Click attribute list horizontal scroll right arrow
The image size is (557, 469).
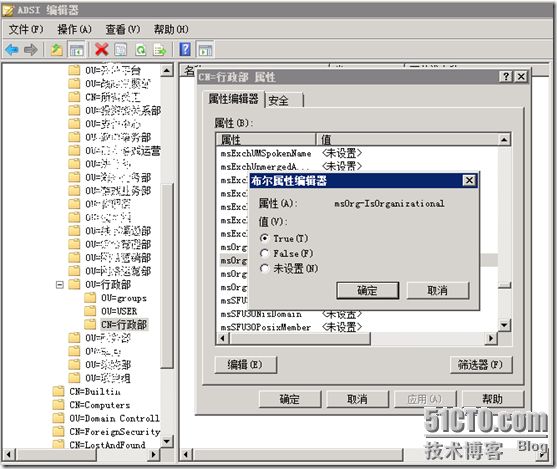491,338
